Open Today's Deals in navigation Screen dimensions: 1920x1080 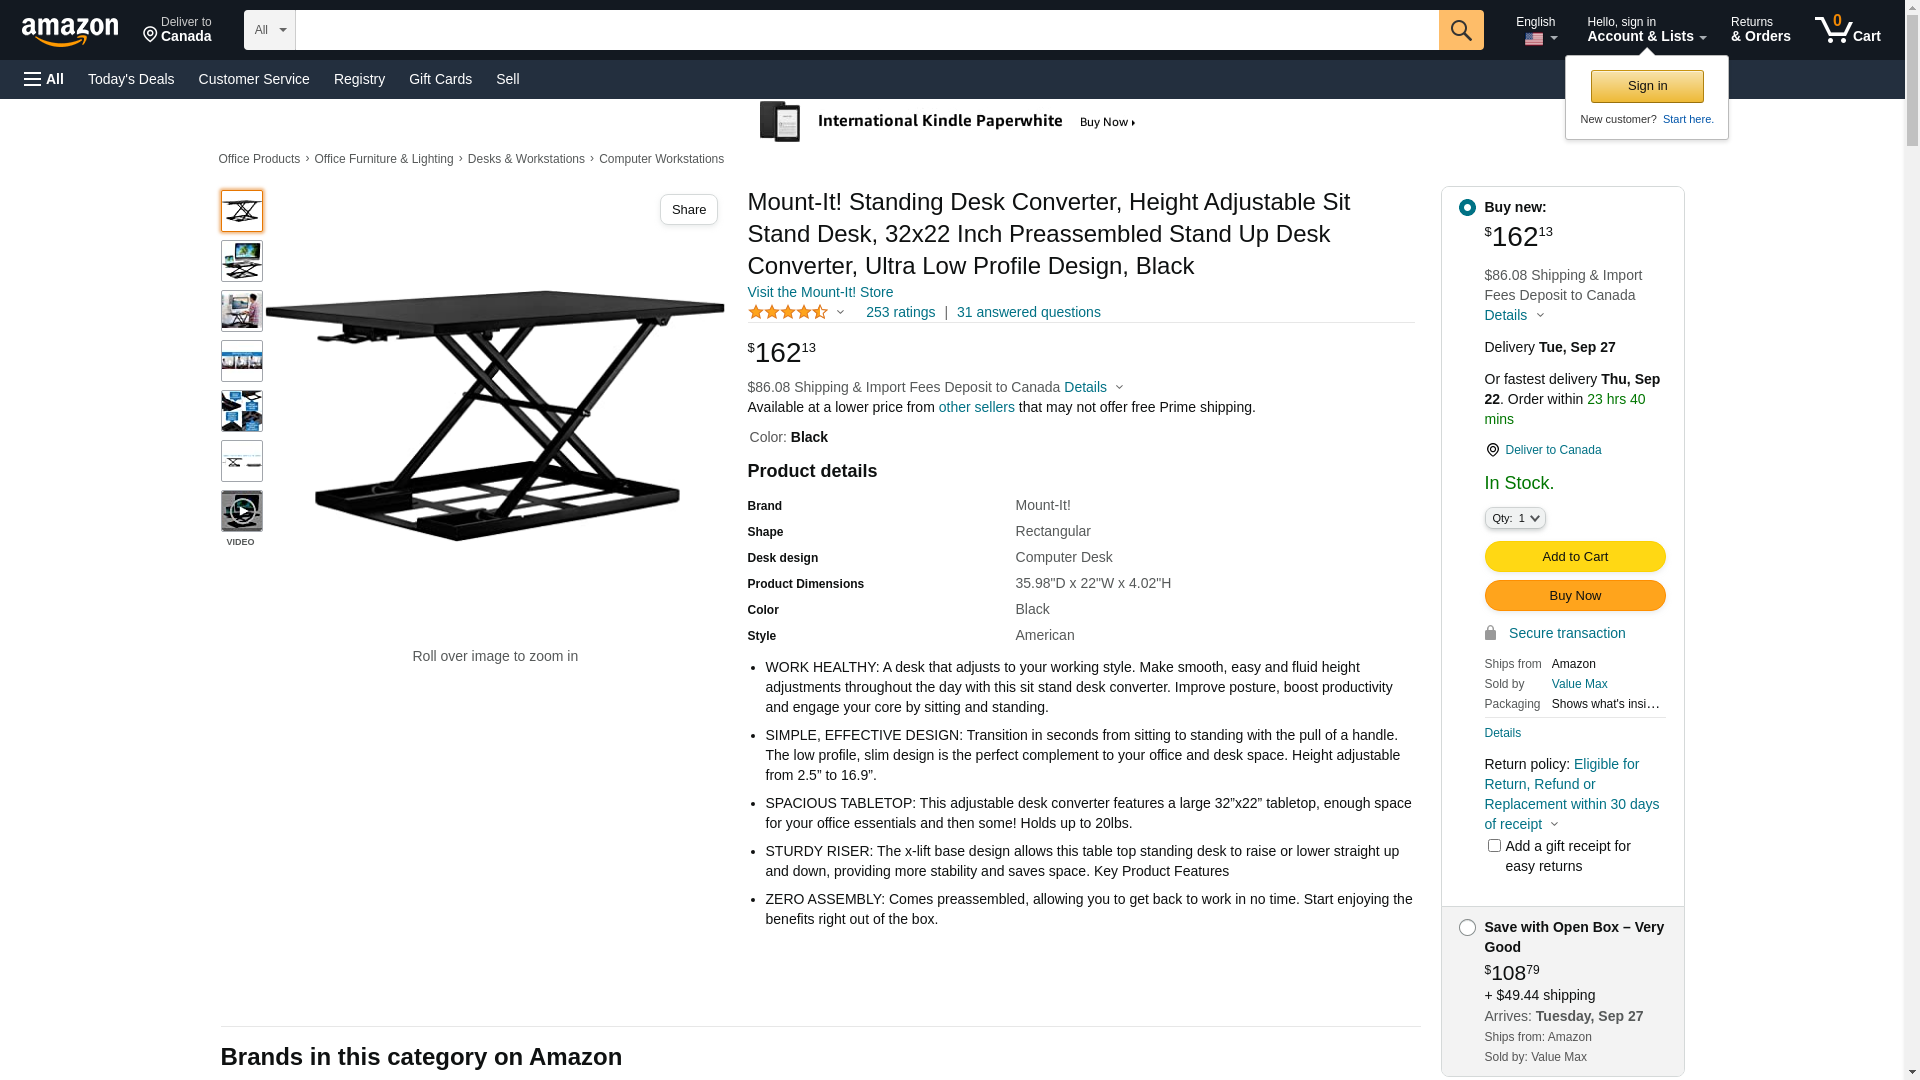pos(131,79)
